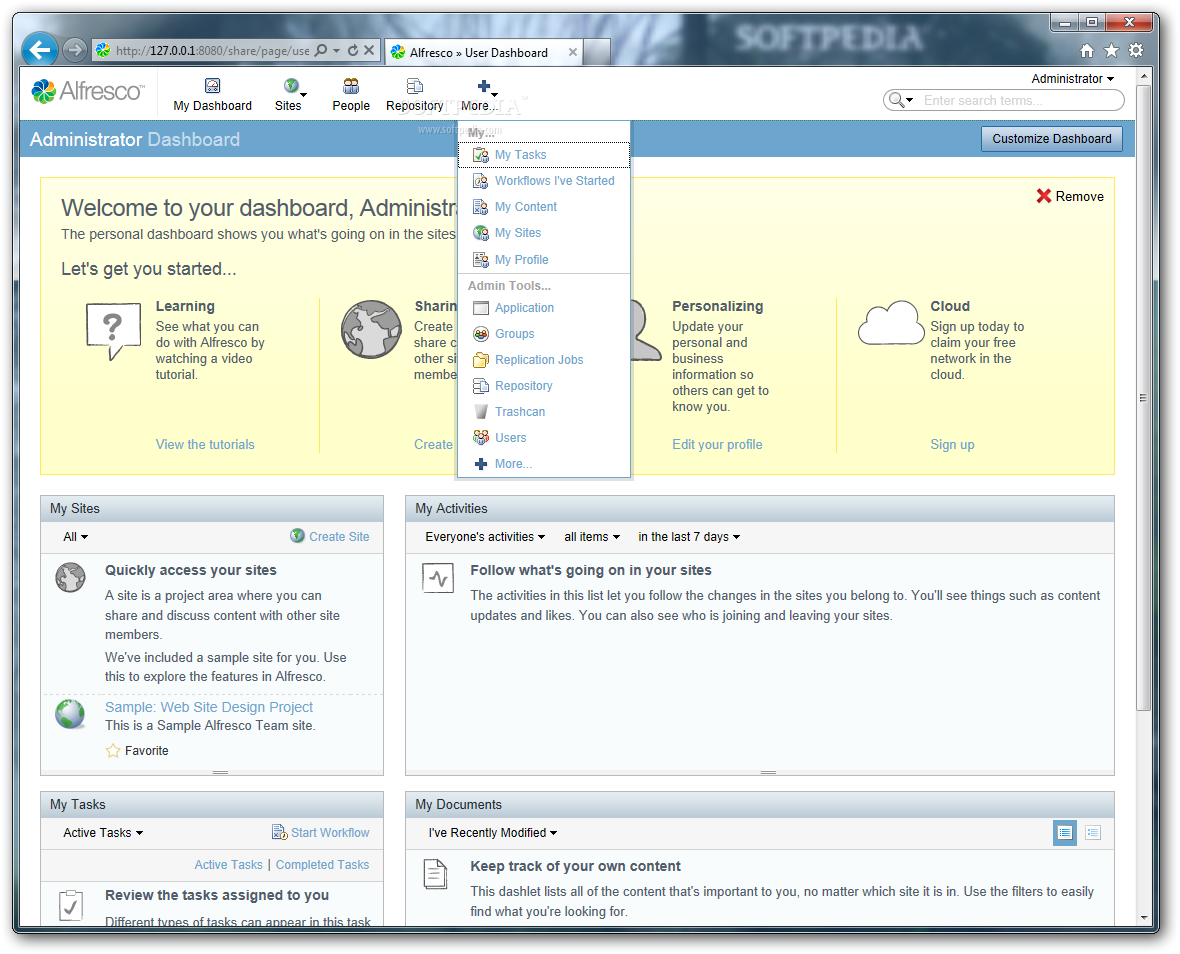Viewport: 1180px width, 954px height.
Task: Click the Trashcan menu icon
Action: [x=481, y=412]
